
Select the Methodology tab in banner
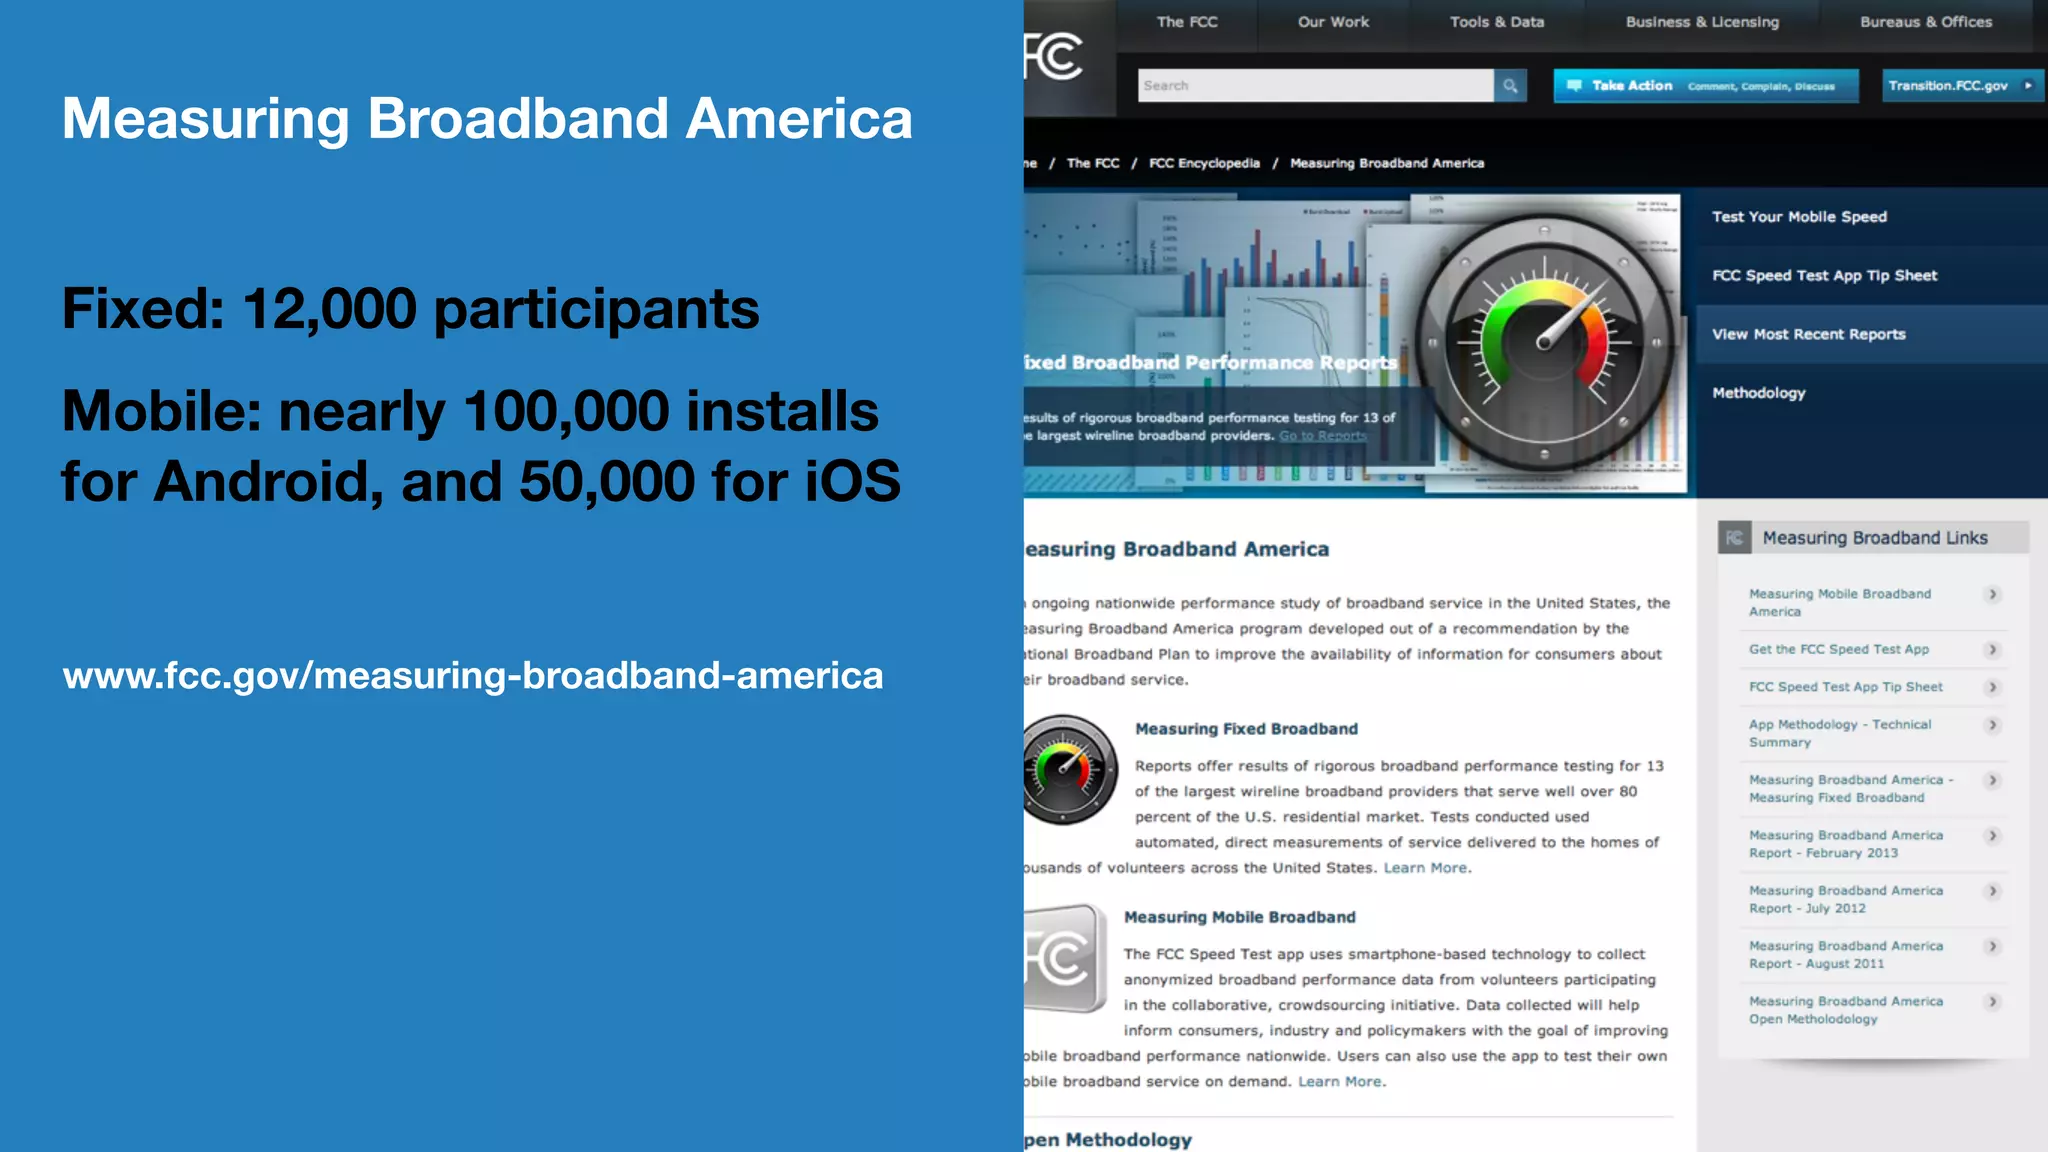[x=1758, y=393]
